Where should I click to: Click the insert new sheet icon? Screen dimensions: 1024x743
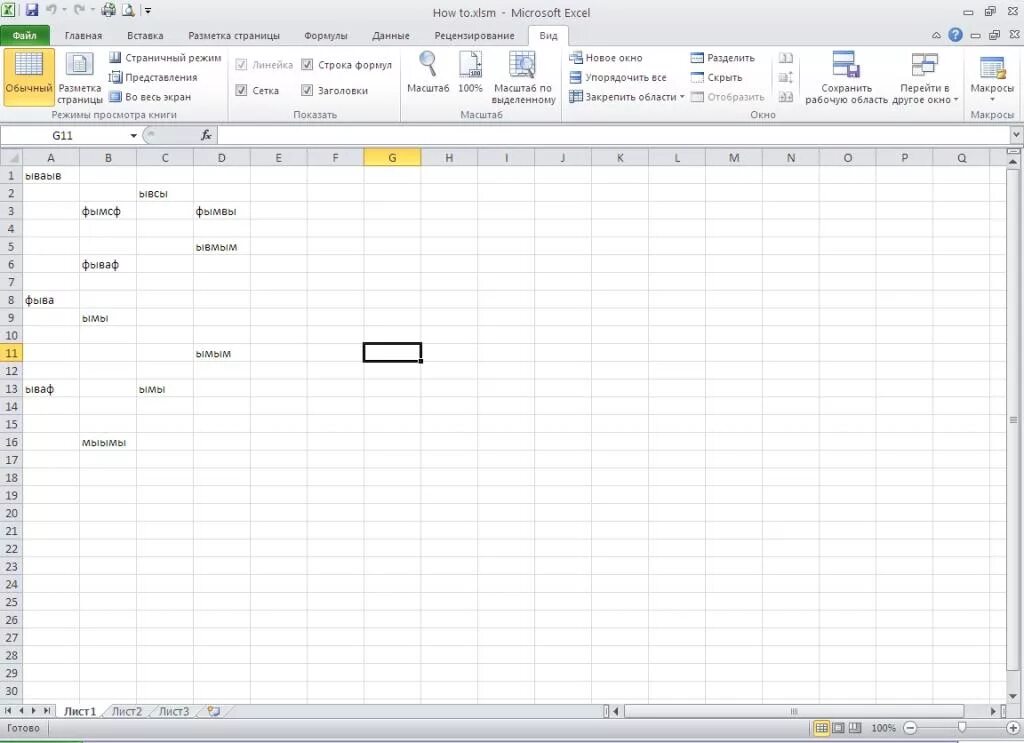click(x=214, y=711)
